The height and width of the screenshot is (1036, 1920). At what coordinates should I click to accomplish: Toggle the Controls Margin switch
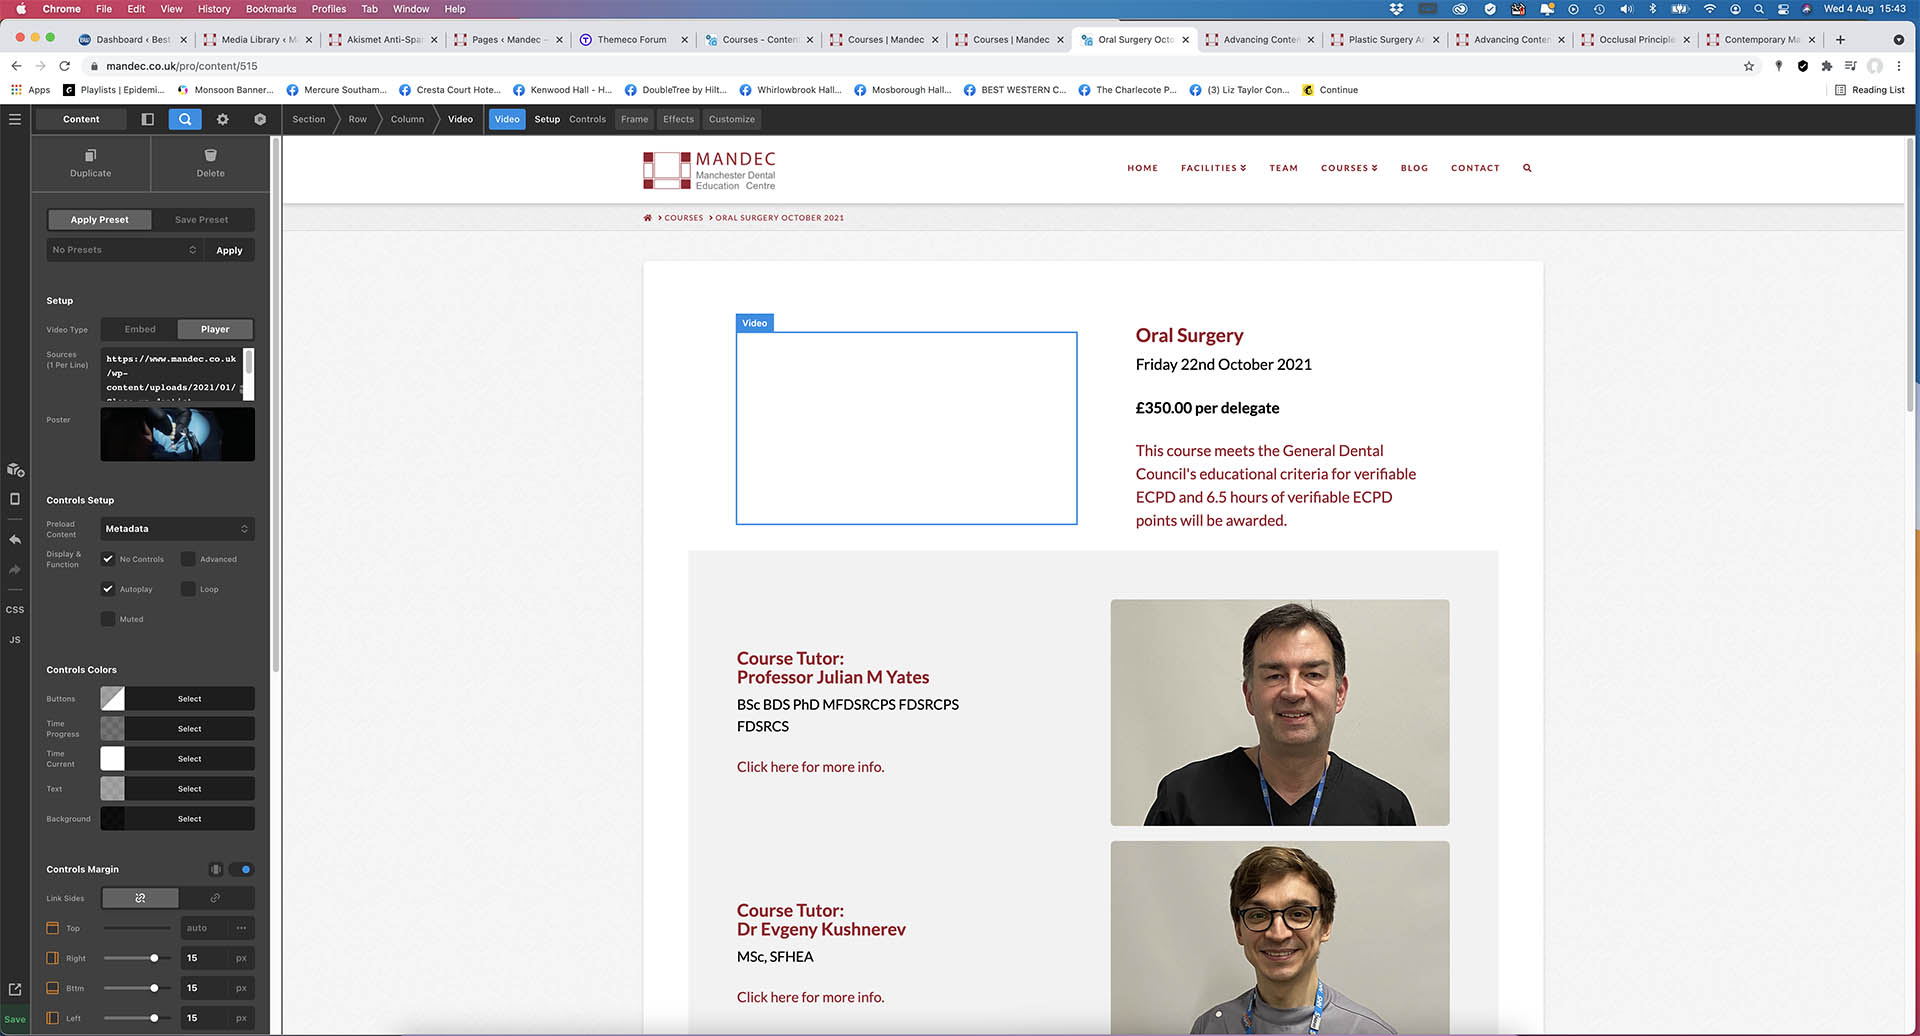click(x=241, y=869)
